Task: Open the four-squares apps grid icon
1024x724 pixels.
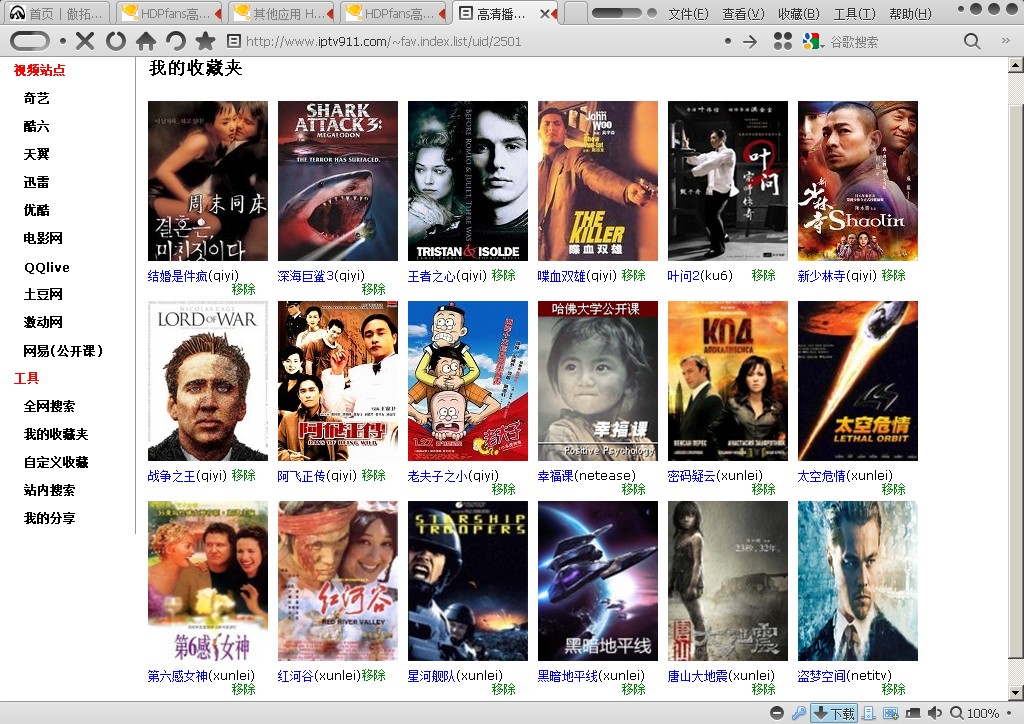Action: [782, 42]
